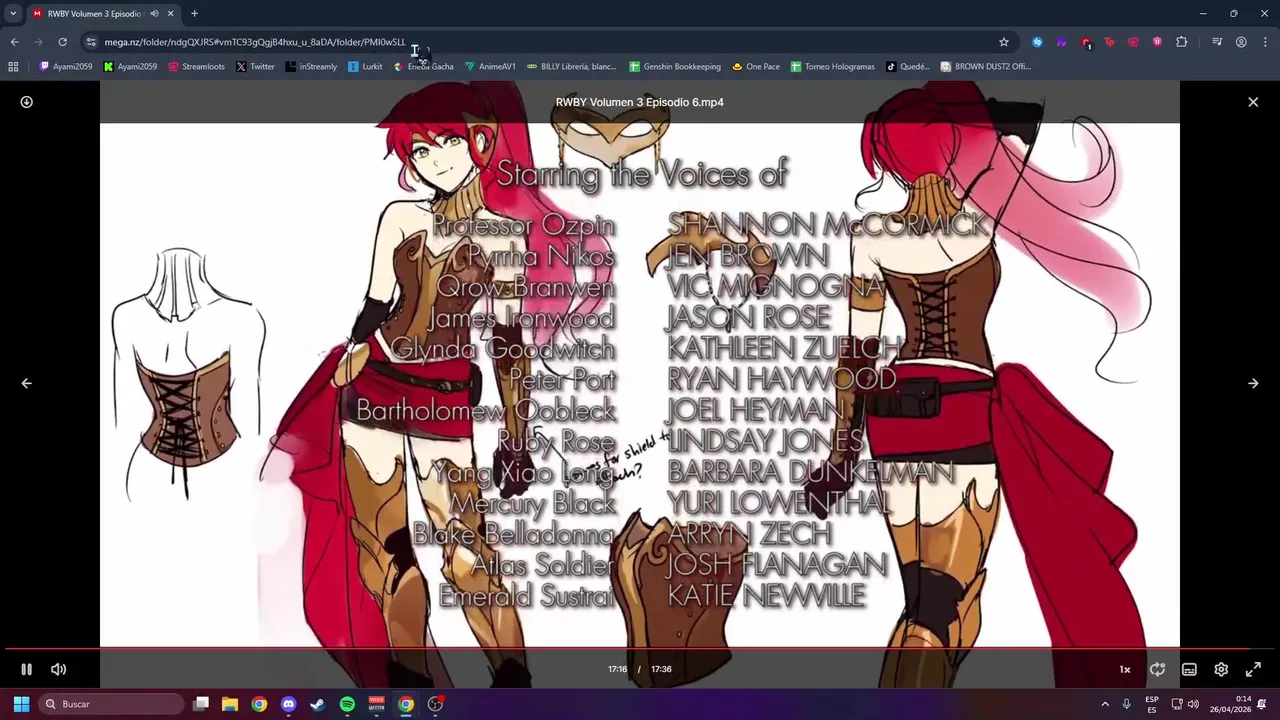Open Chrome three-dot menu
The width and height of the screenshot is (1280, 720).
point(1265,42)
